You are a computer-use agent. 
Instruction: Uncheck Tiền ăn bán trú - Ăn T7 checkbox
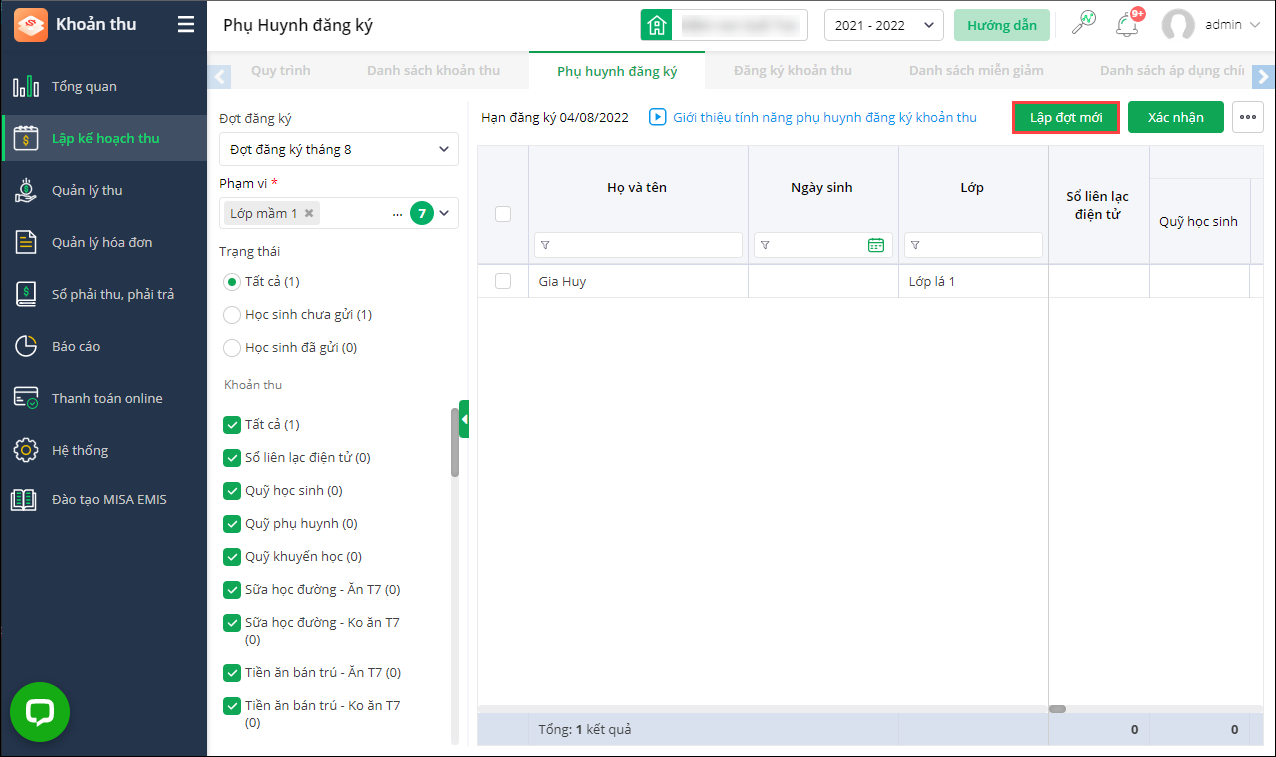[x=232, y=673]
